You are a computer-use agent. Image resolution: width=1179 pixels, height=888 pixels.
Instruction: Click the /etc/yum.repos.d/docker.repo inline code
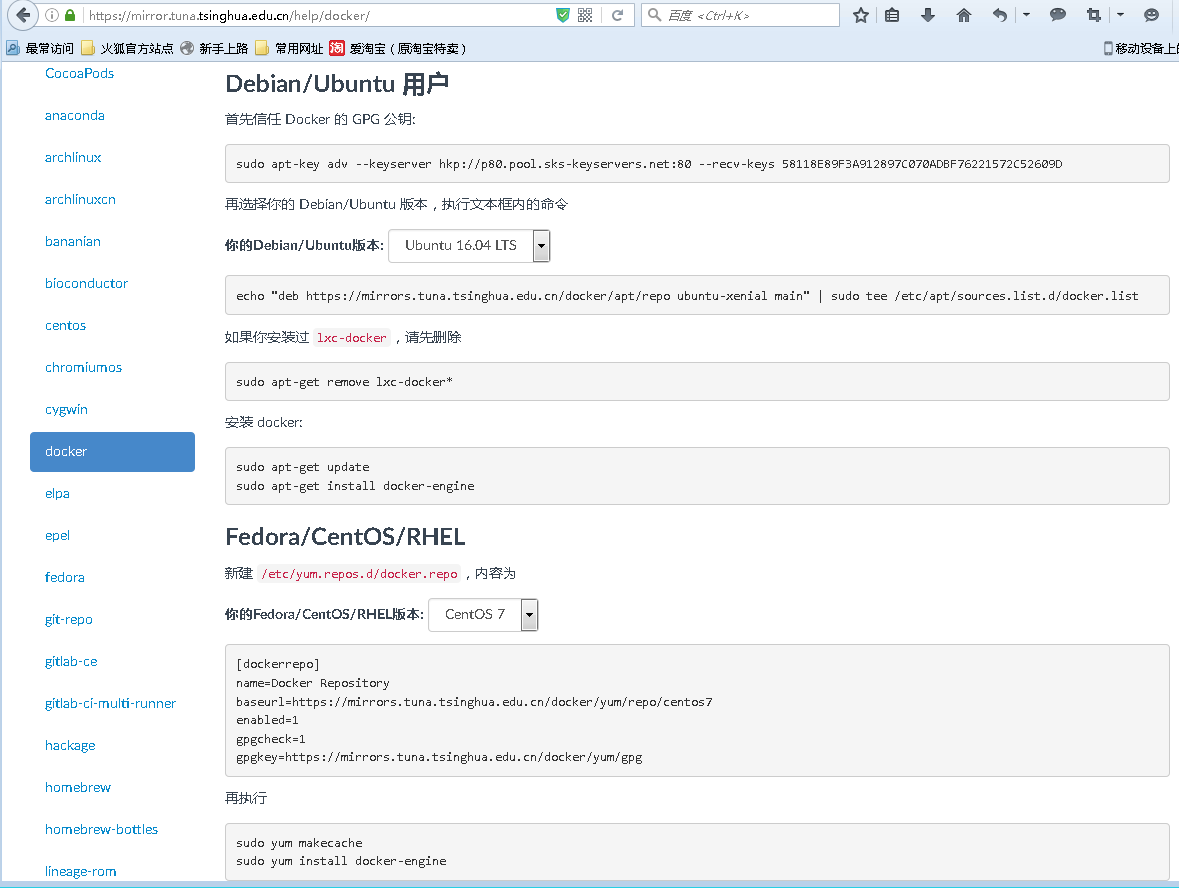point(359,574)
